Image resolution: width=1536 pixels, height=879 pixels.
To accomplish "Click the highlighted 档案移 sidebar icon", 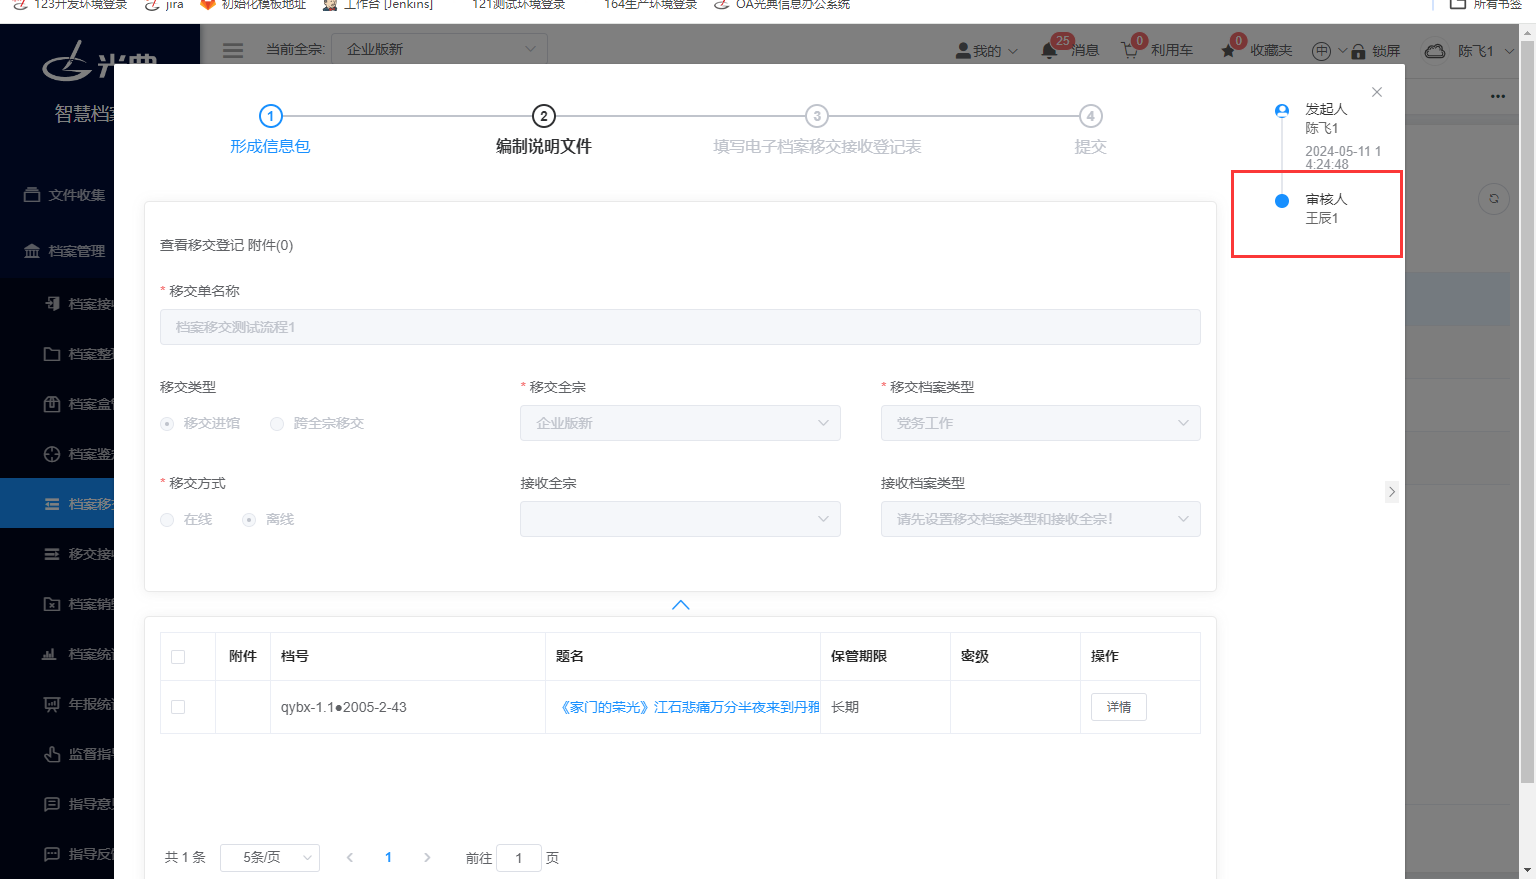I will (52, 504).
